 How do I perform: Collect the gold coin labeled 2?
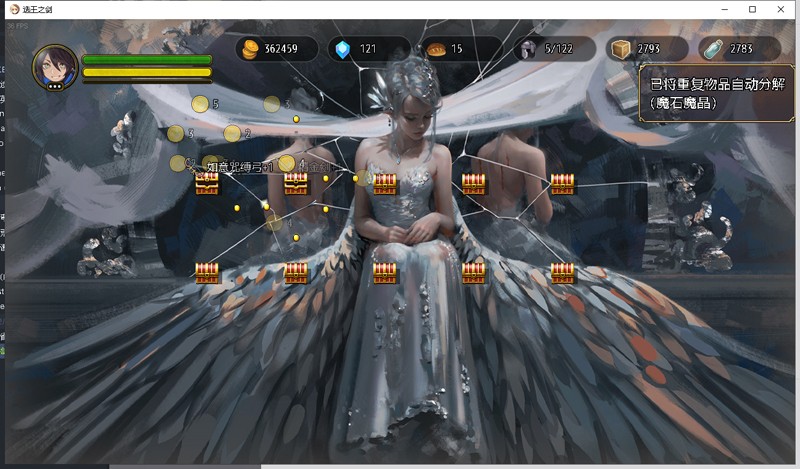pyautogui.click(x=232, y=134)
